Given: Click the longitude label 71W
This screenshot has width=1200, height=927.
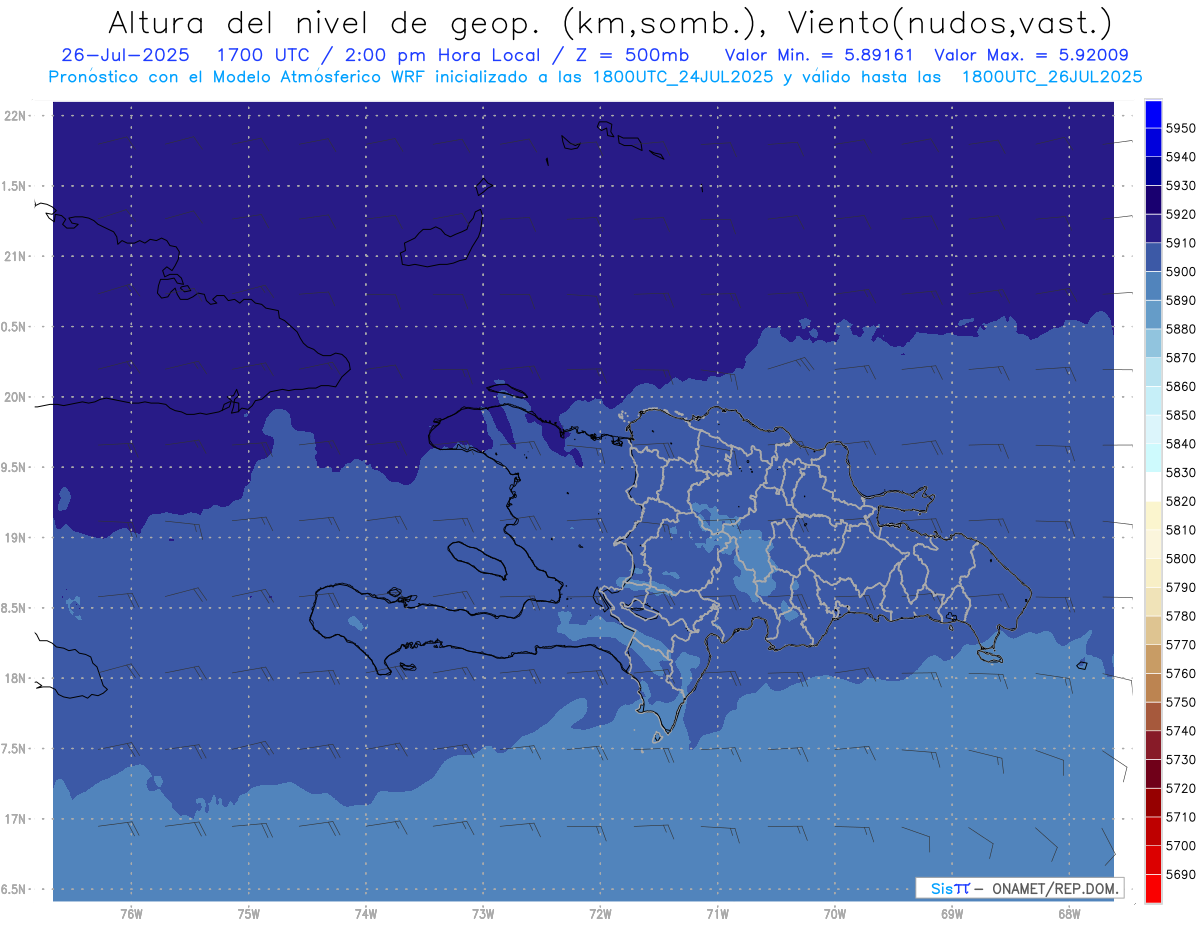Looking at the screenshot, I should [717, 914].
